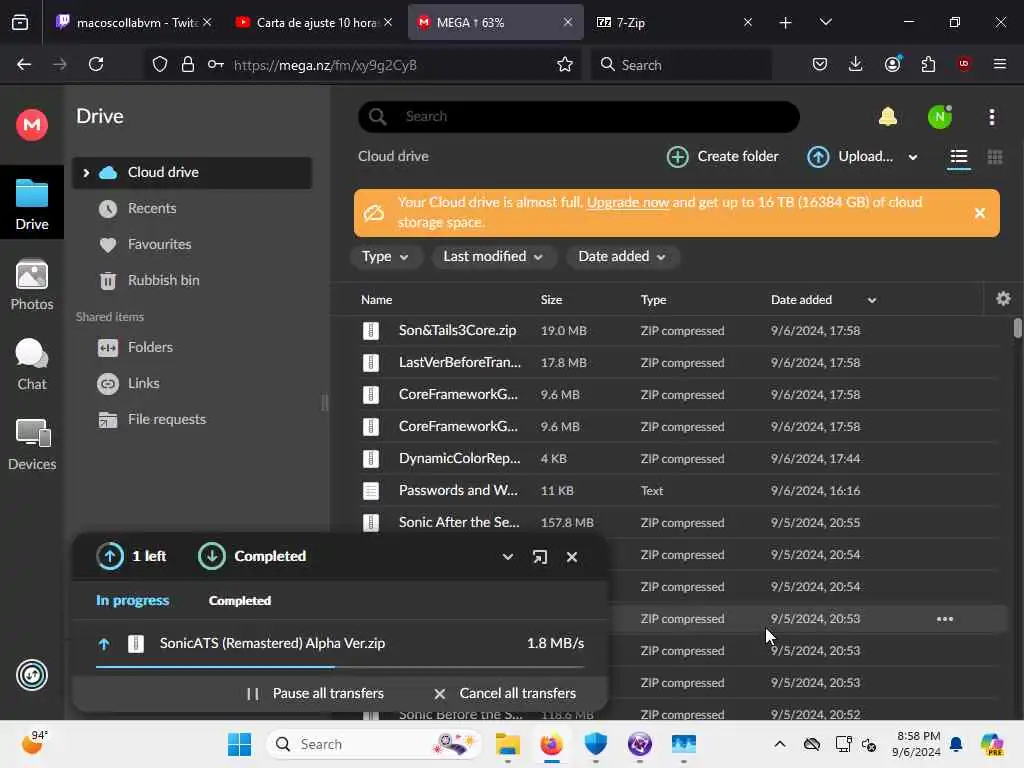The width and height of the screenshot is (1024, 768).
Task: Open the Devices section in sidebar
Action: coord(31,445)
